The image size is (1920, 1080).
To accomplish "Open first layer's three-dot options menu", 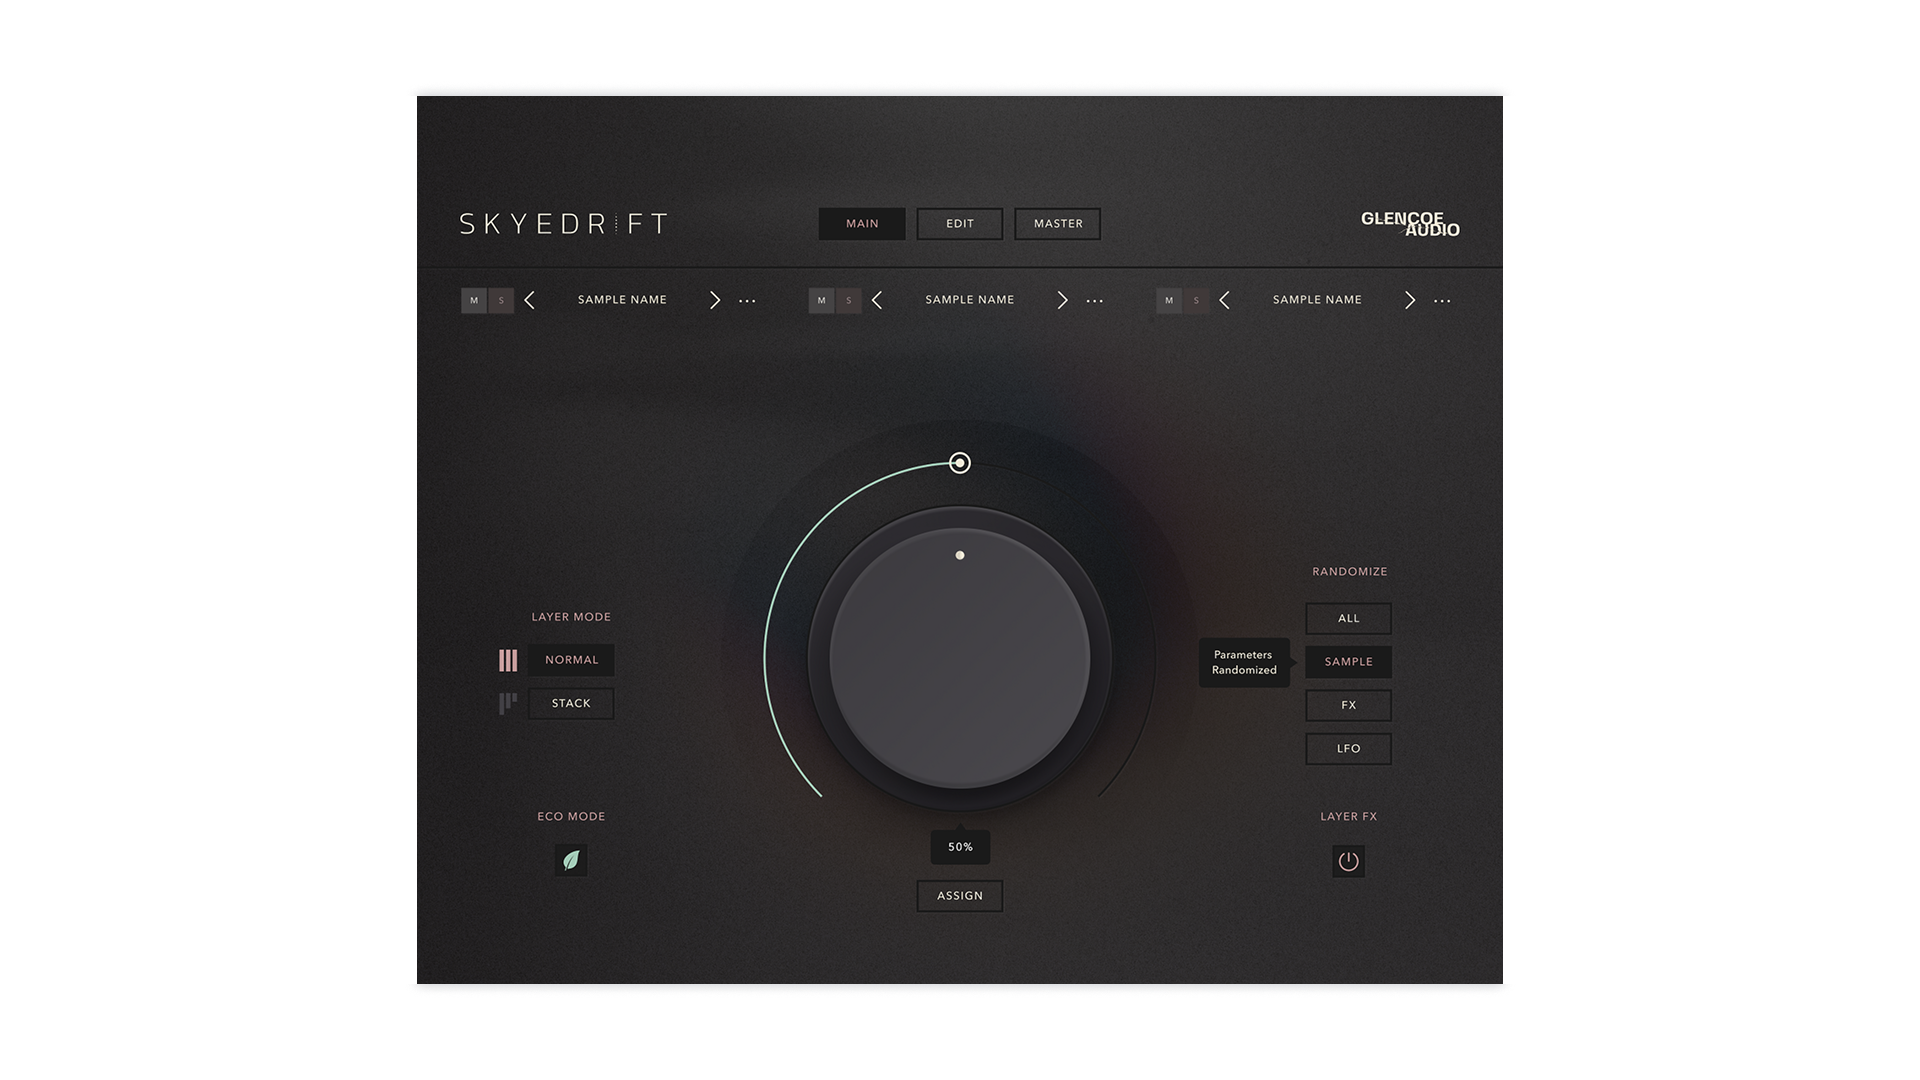I will (x=747, y=301).
